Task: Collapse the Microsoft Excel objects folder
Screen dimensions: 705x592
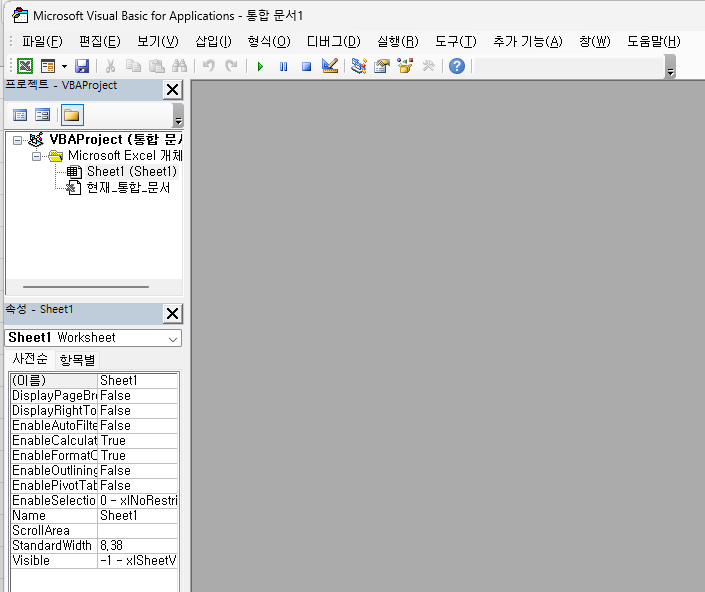Action: coord(36,156)
